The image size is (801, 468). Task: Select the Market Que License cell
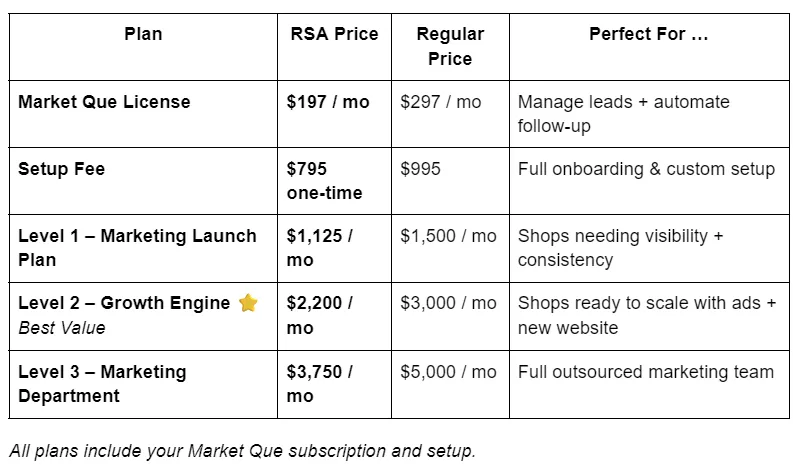tap(104, 102)
